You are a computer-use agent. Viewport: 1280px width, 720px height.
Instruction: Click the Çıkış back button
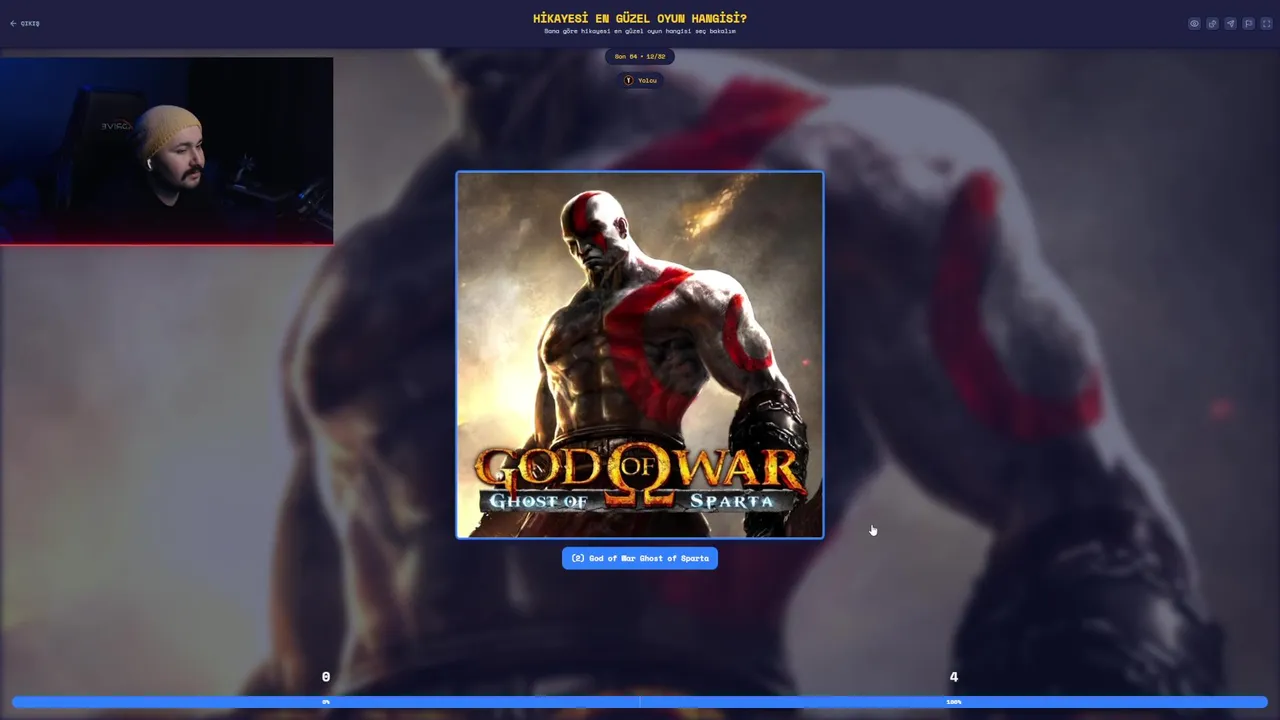[x=25, y=23]
